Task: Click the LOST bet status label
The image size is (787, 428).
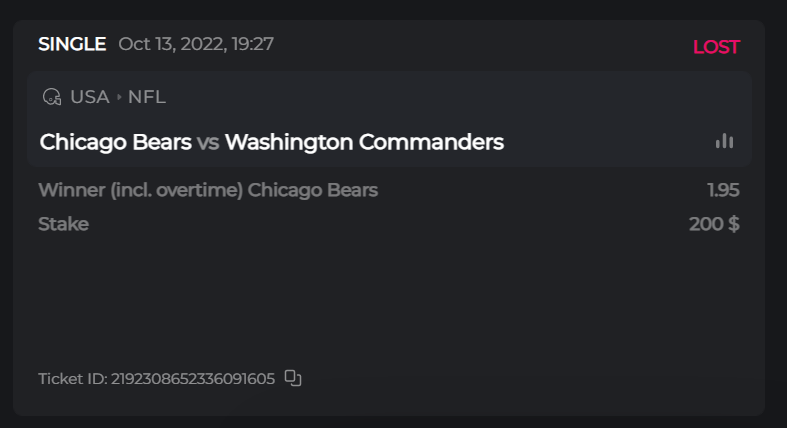Action: pyautogui.click(x=716, y=47)
